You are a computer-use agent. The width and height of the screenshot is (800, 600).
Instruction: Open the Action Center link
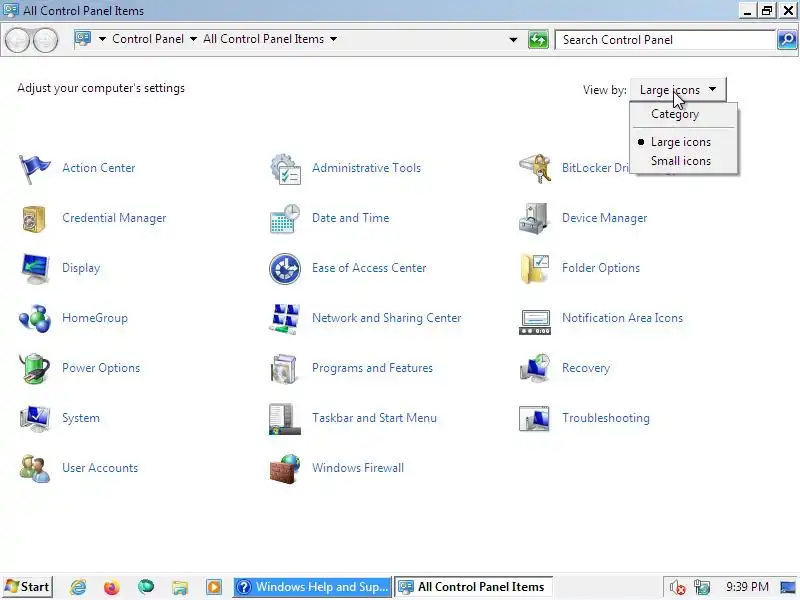pos(98,168)
